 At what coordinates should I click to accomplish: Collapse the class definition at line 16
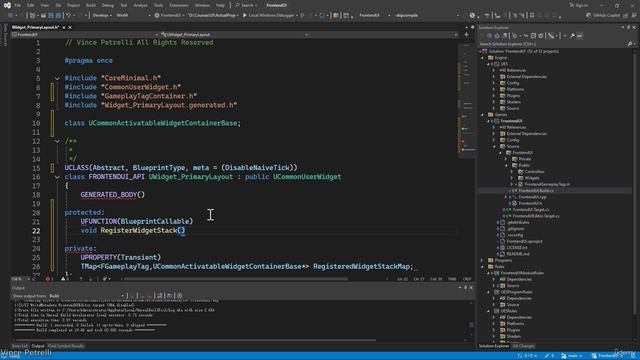tap(57, 177)
